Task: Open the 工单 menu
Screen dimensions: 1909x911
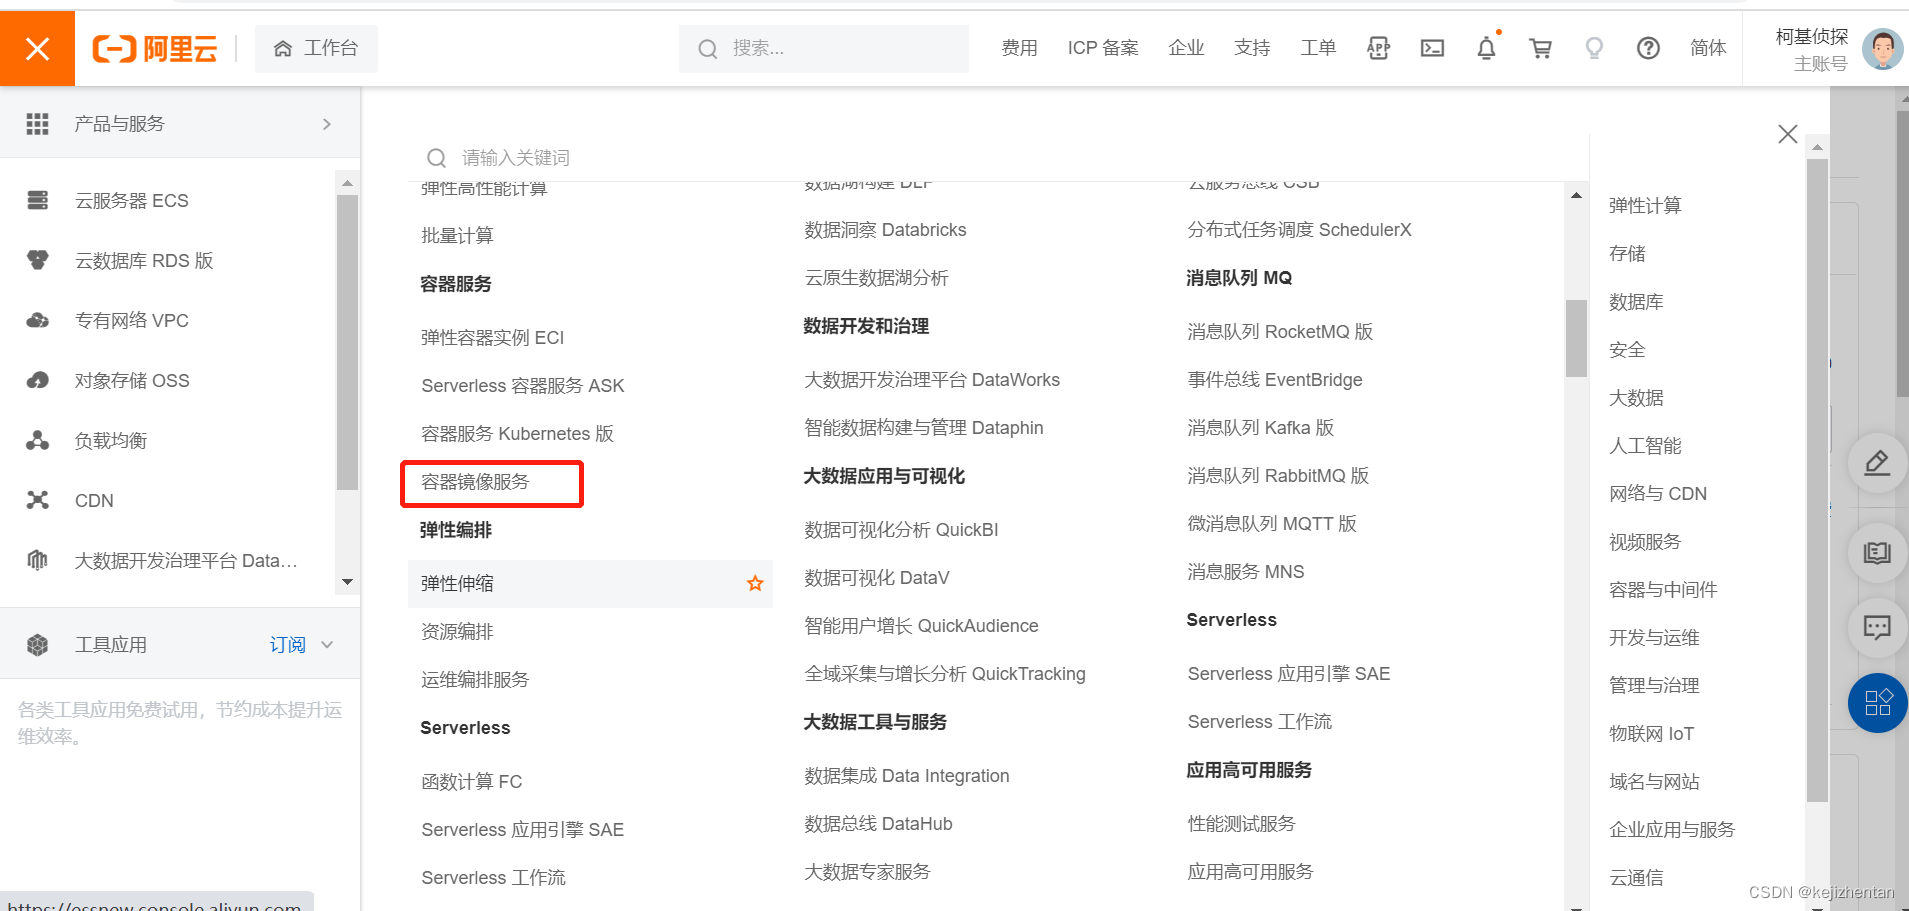Action: [x=1318, y=48]
